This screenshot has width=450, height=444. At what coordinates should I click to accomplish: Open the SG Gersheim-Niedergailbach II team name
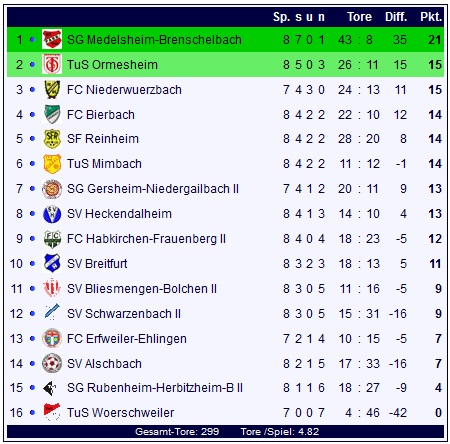pos(153,189)
